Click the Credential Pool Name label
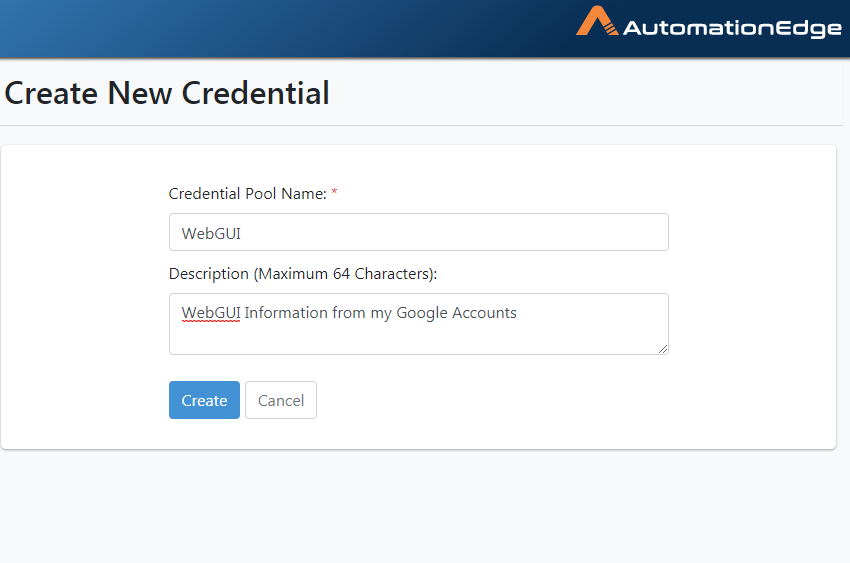 [247, 194]
